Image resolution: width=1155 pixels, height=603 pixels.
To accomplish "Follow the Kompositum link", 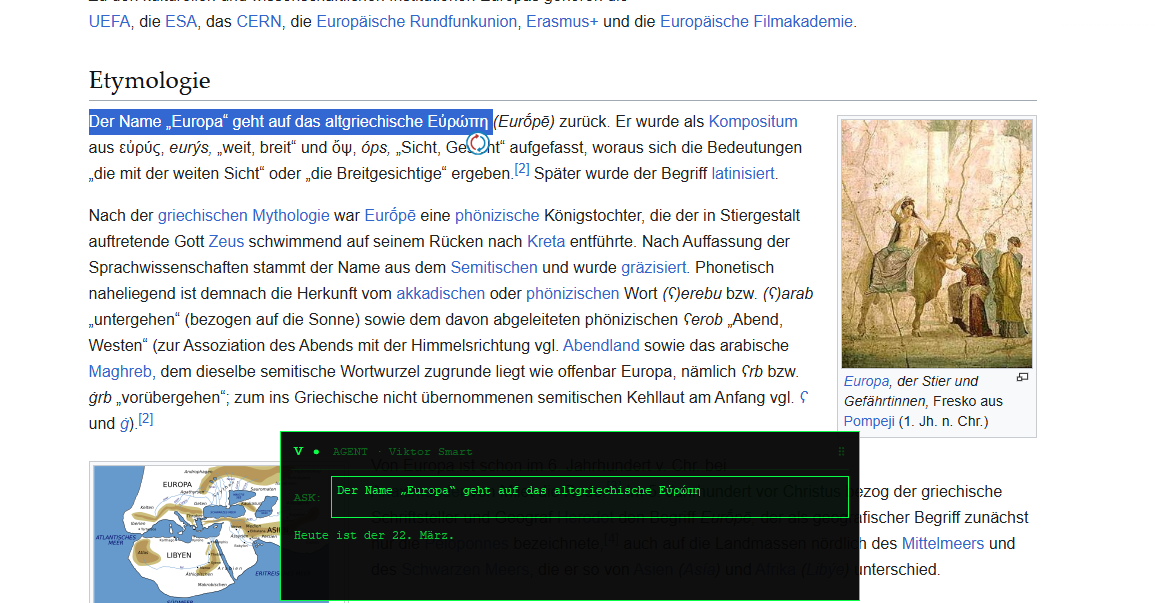I will coord(753,121).
